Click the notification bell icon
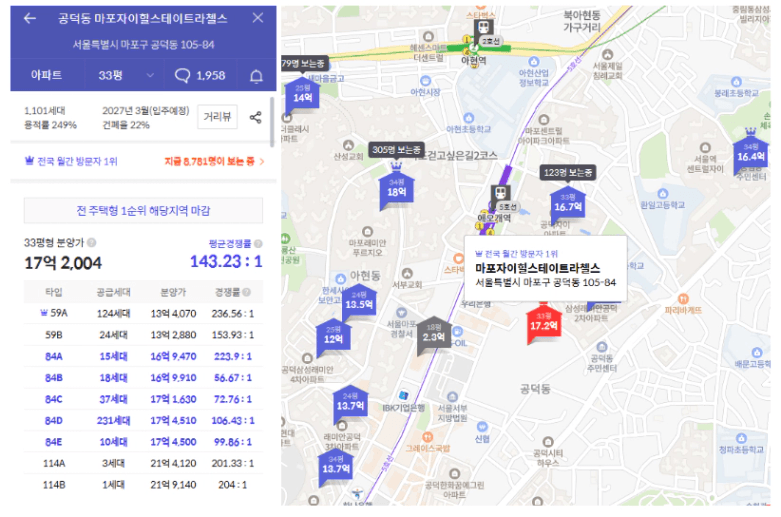This screenshot has width=781, height=517. pyautogui.click(x=256, y=76)
